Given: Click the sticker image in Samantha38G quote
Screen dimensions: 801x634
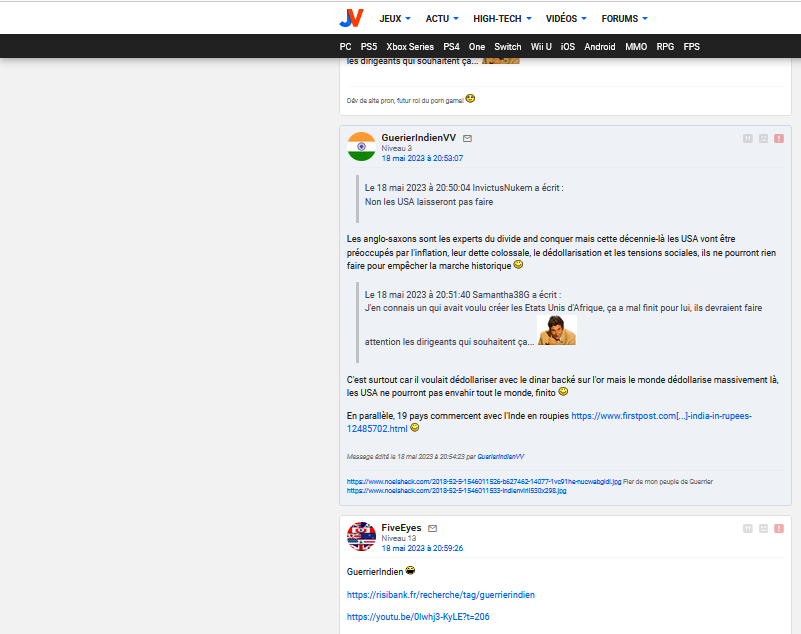Looking at the screenshot, I should tap(557, 330).
